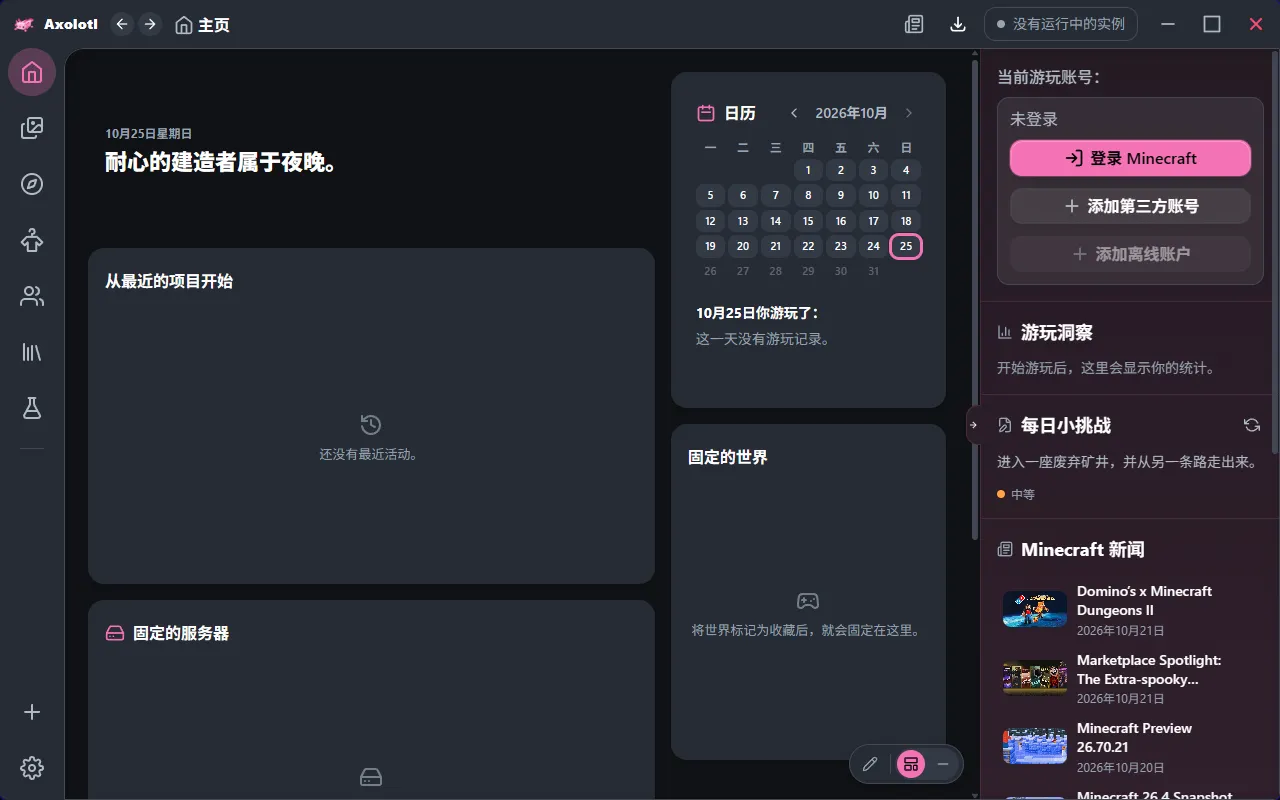Click the 游玩洞察 section header

1056,333
